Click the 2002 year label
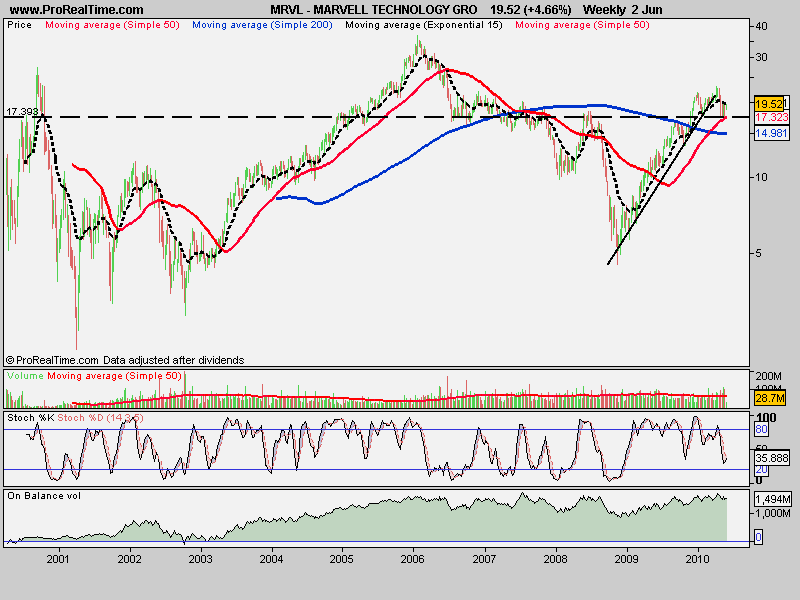The image size is (800, 600). [129, 559]
